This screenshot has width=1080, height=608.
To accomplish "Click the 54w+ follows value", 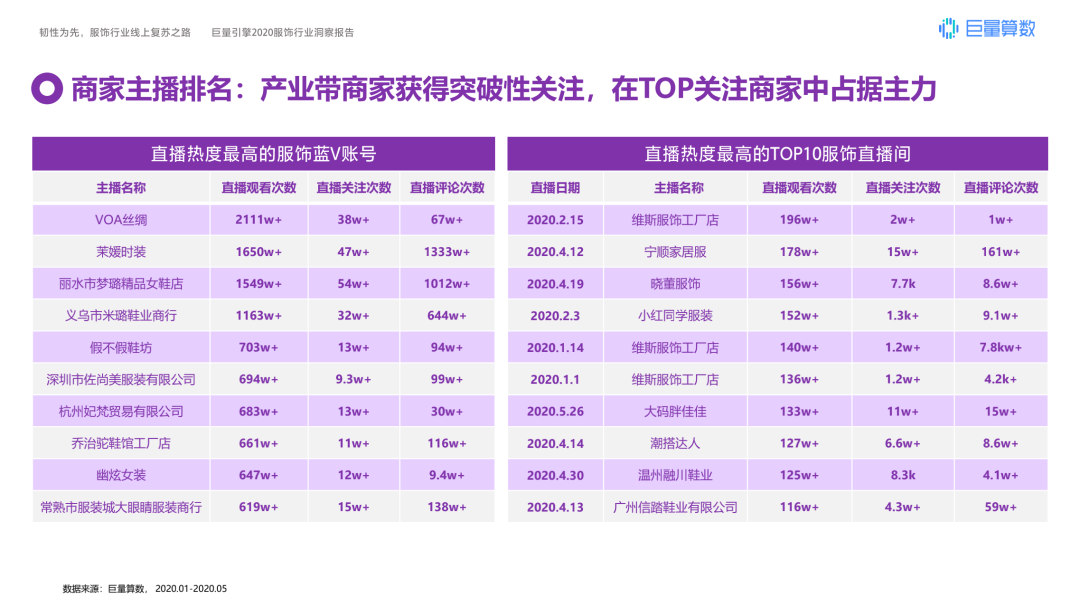I will point(353,284).
